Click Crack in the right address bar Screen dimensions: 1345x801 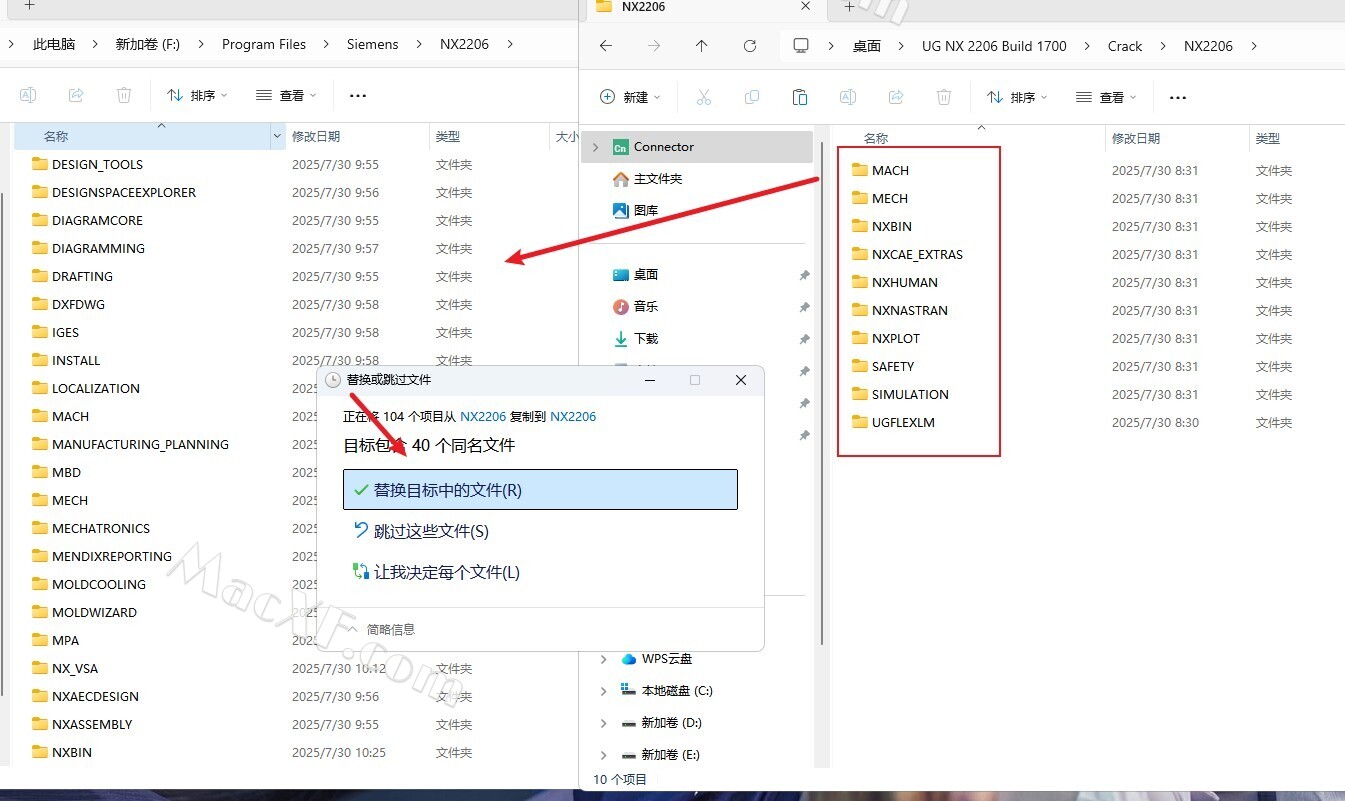click(x=1125, y=46)
